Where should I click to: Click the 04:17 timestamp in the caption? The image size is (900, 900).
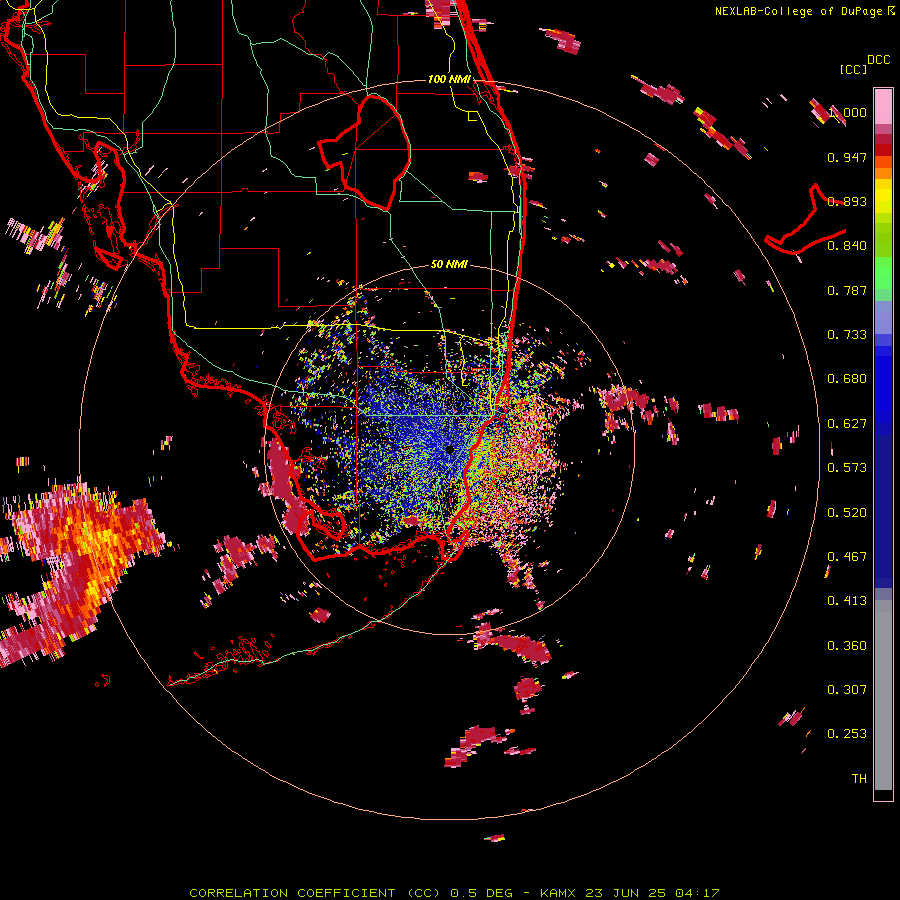point(697,893)
